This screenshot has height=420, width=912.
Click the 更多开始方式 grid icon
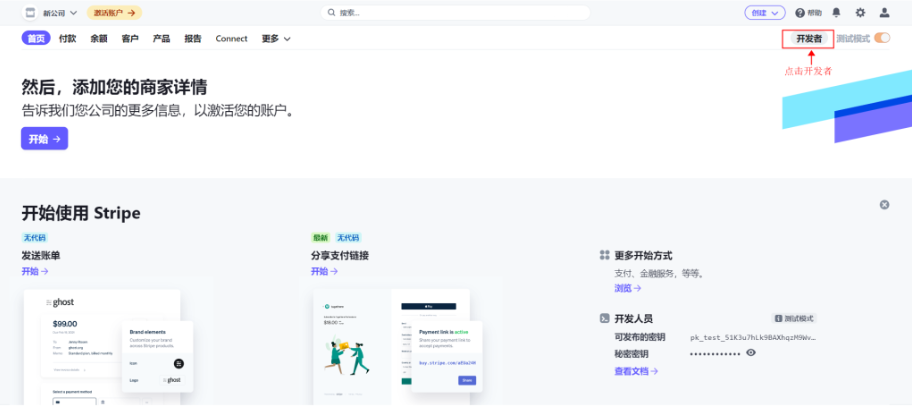[604, 255]
